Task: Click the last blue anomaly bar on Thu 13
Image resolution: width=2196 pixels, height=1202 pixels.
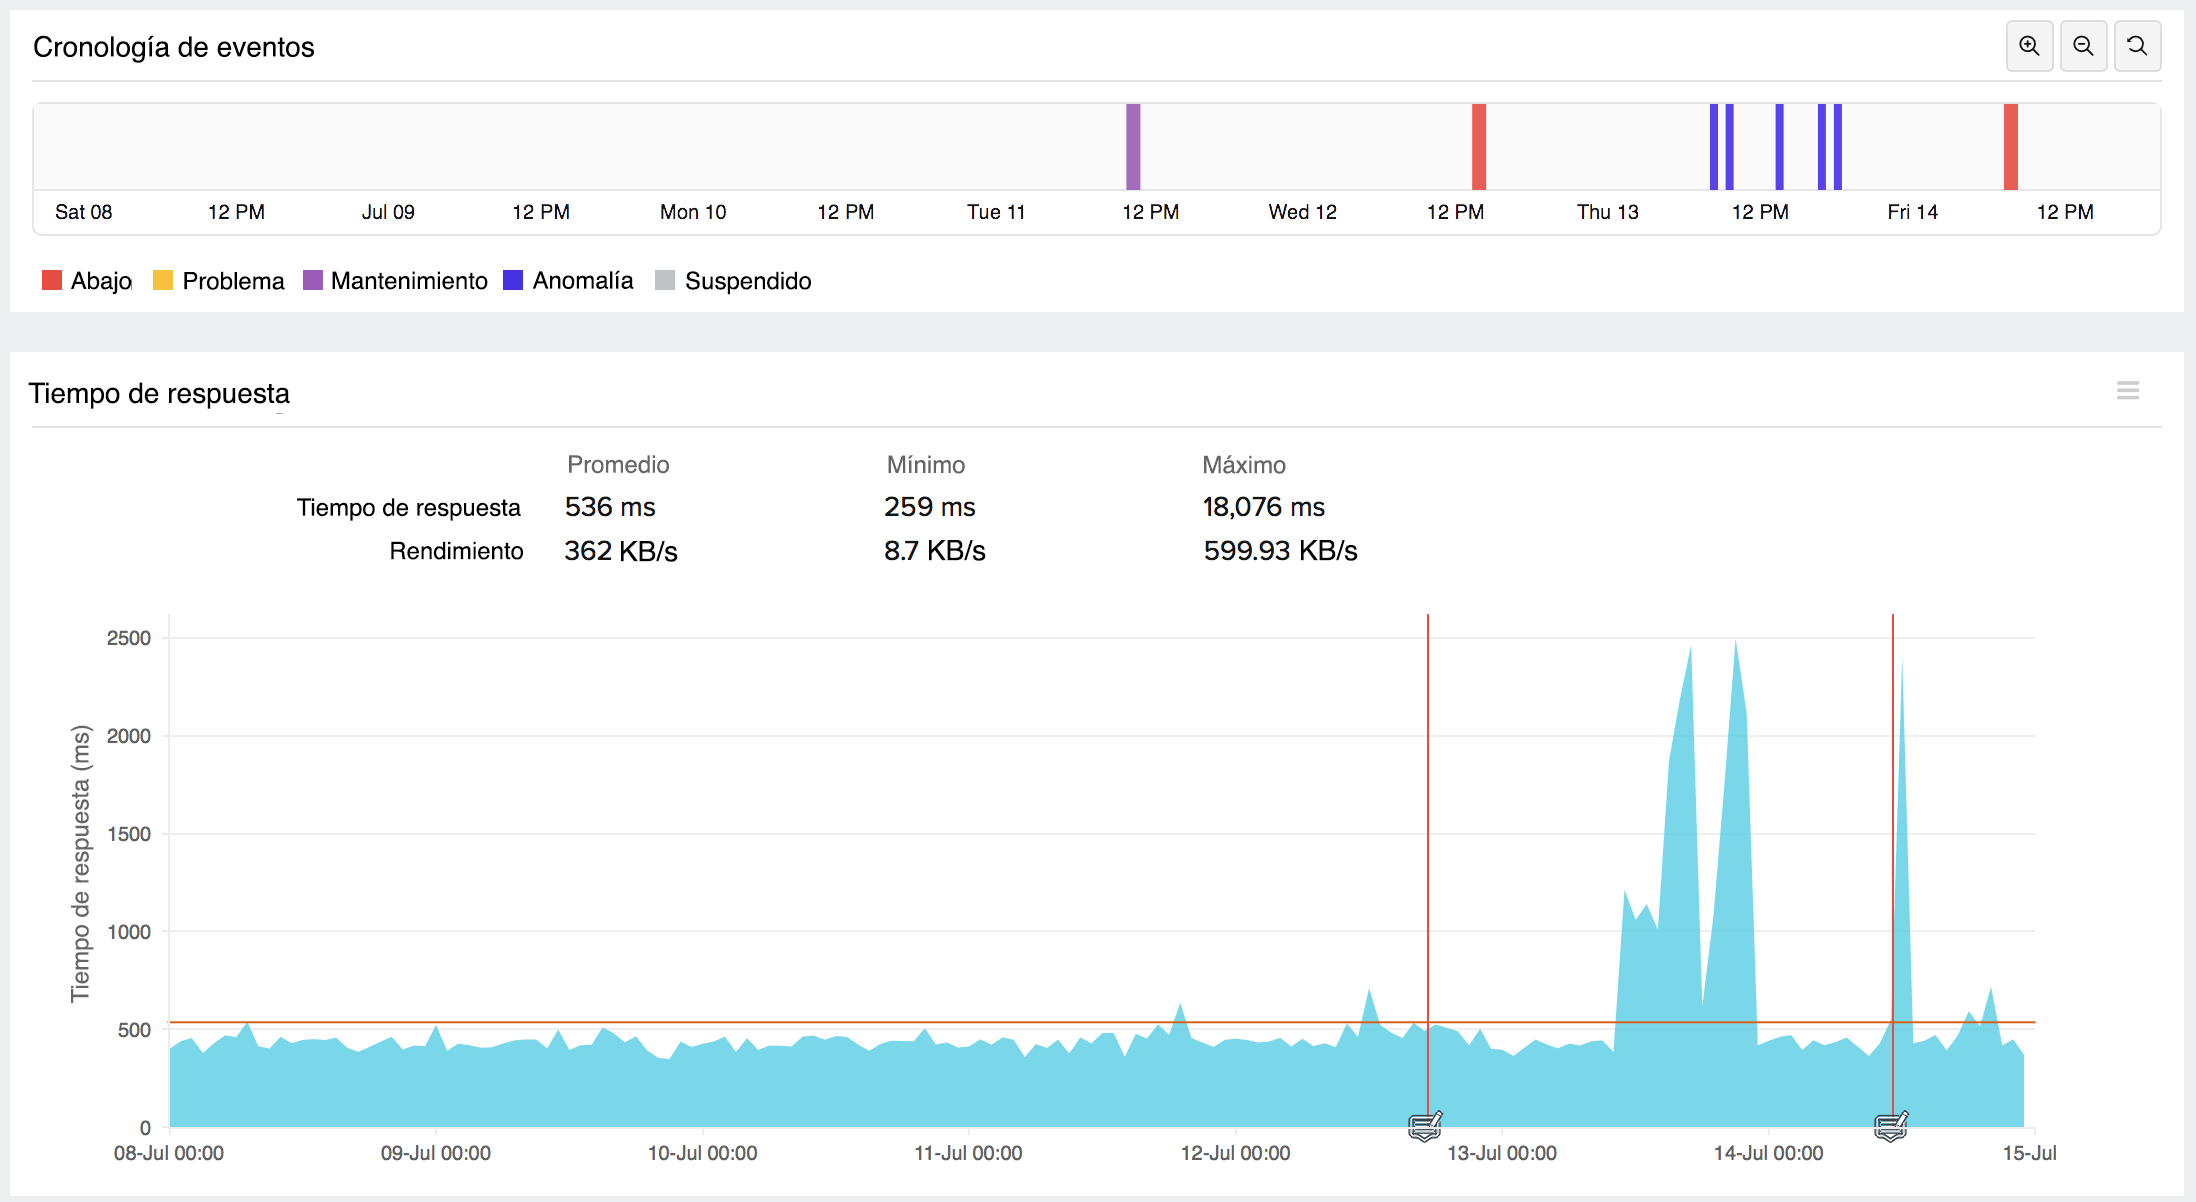Action: (x=1838, y=147)
